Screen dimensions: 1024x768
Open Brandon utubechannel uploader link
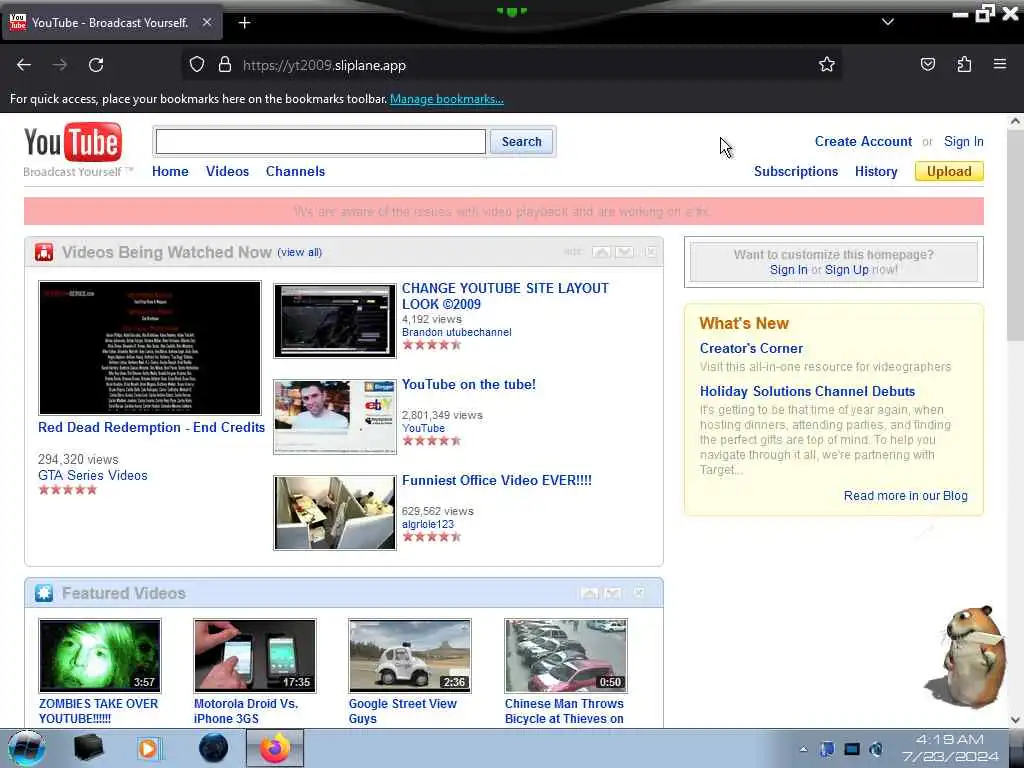tap(456, 332)
